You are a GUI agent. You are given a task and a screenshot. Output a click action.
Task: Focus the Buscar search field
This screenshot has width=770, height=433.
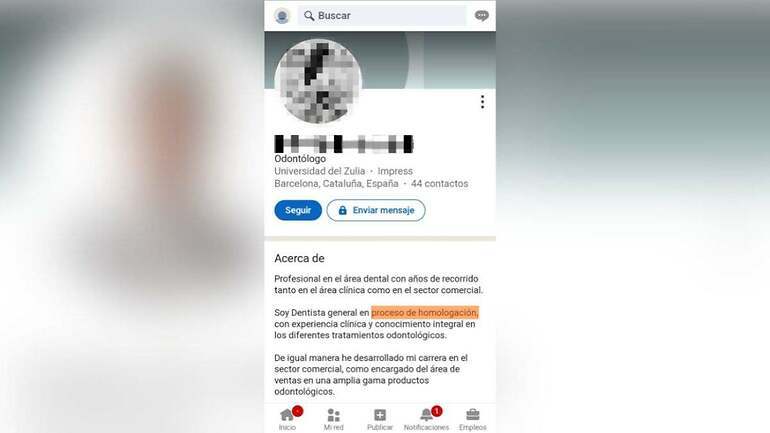[382, 16]
